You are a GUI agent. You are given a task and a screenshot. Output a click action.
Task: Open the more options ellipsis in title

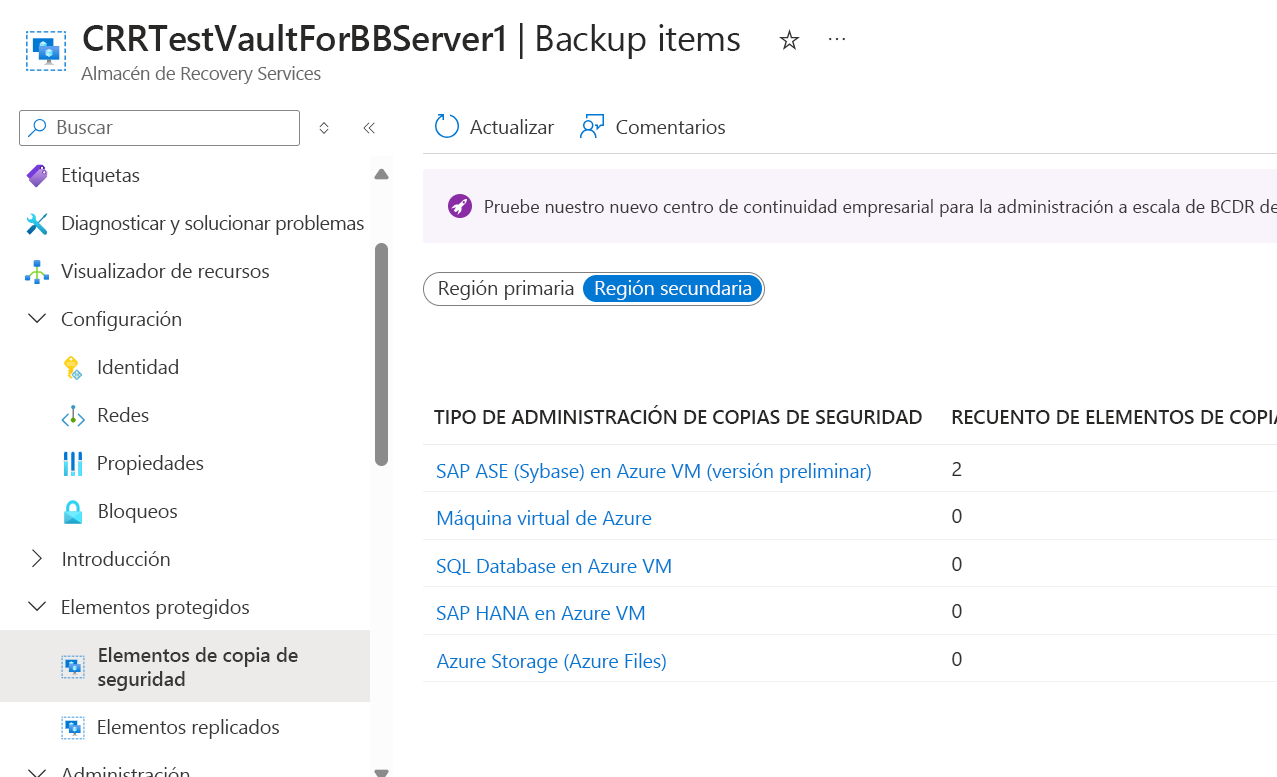click(x=837, y=40)
